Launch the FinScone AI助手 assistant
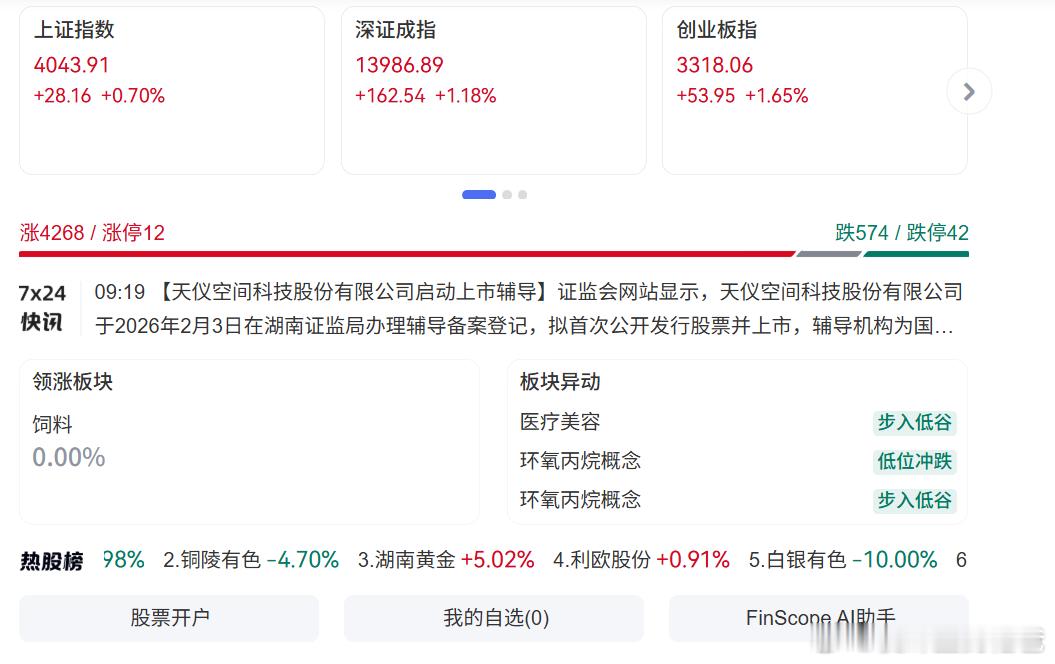 click(818, 618)
